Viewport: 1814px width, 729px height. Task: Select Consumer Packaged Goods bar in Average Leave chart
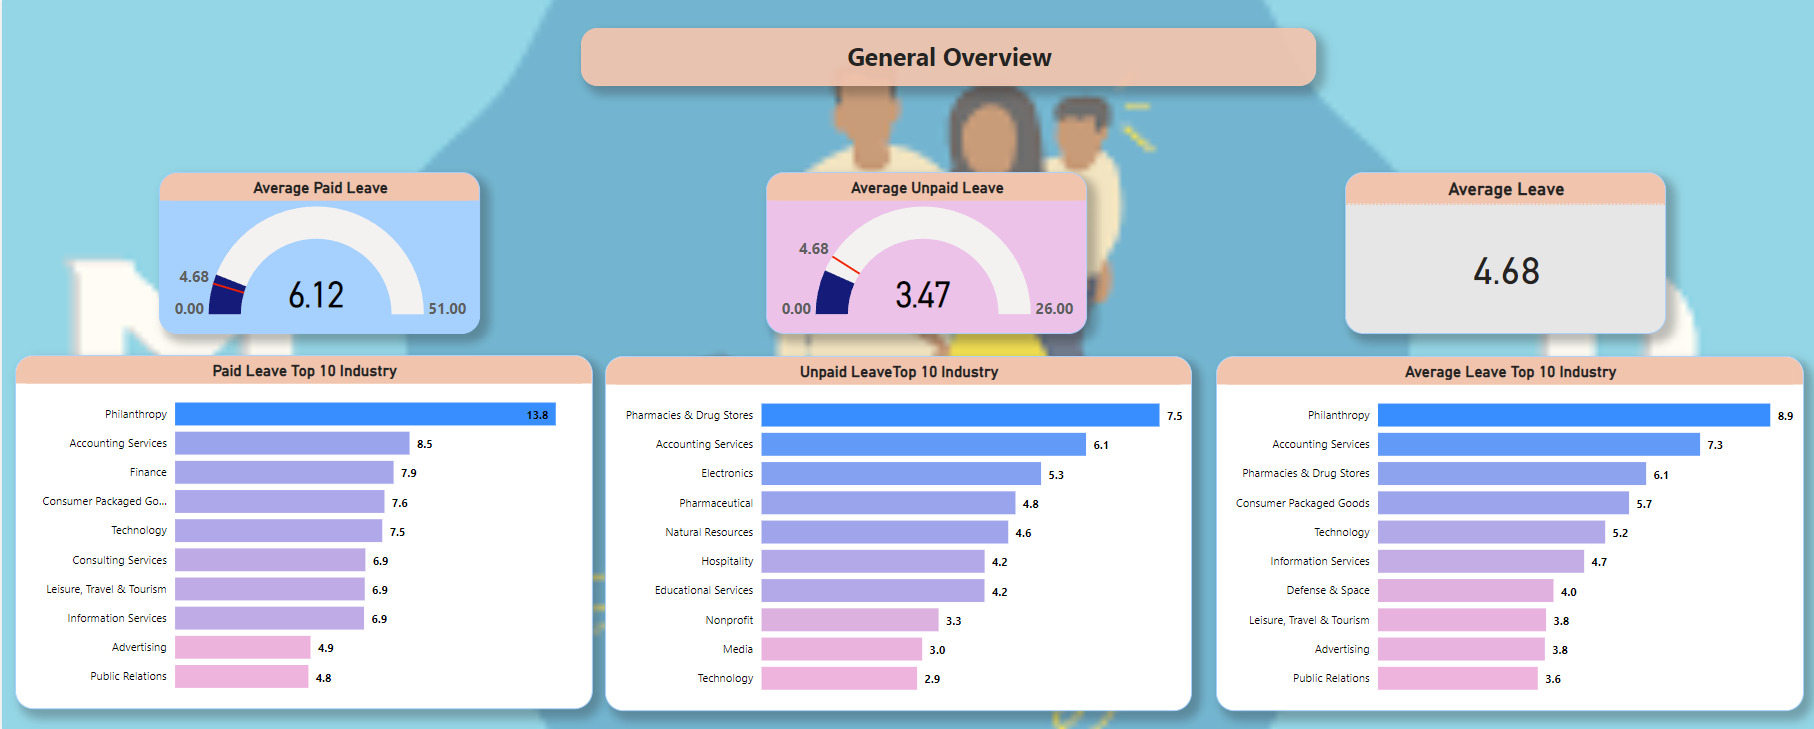pyautogui.click(x=1503, y=503)
